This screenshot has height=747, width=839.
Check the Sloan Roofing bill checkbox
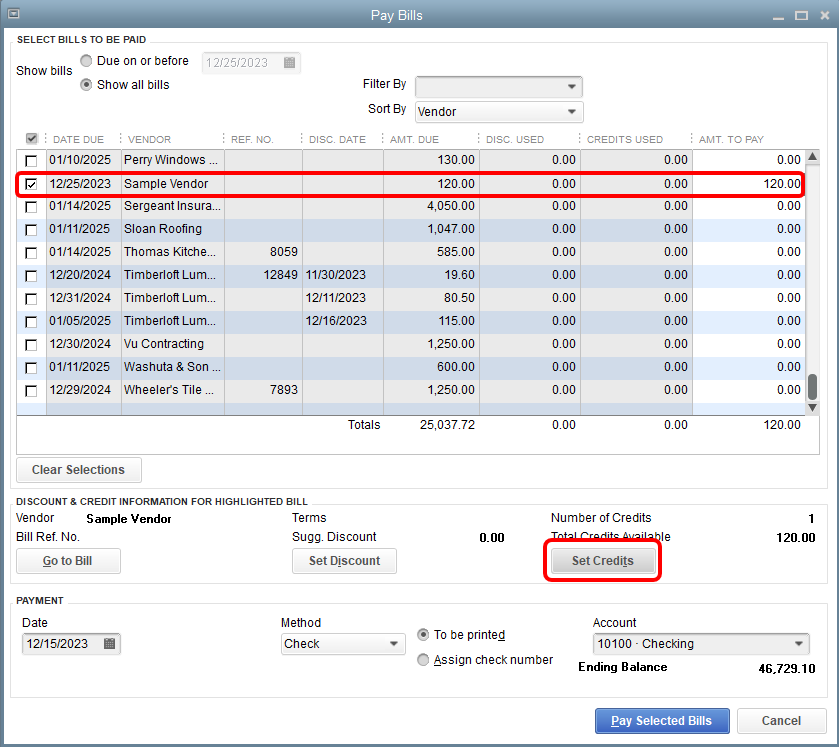point(32,230)
